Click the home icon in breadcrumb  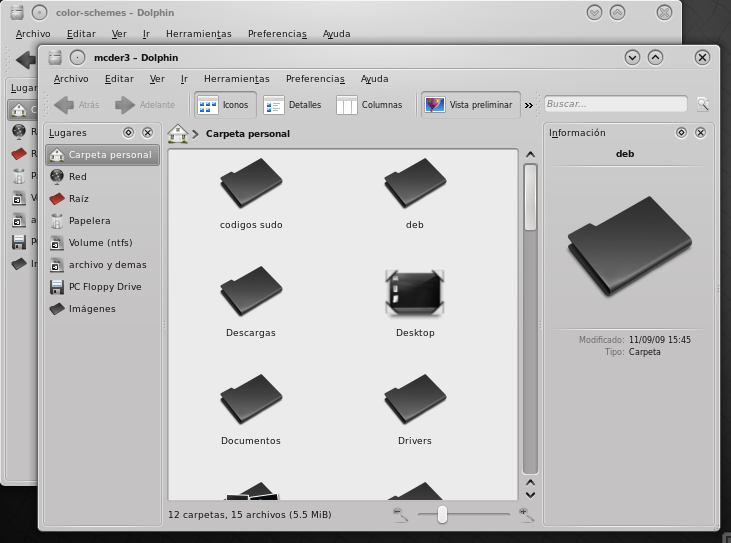178,133
